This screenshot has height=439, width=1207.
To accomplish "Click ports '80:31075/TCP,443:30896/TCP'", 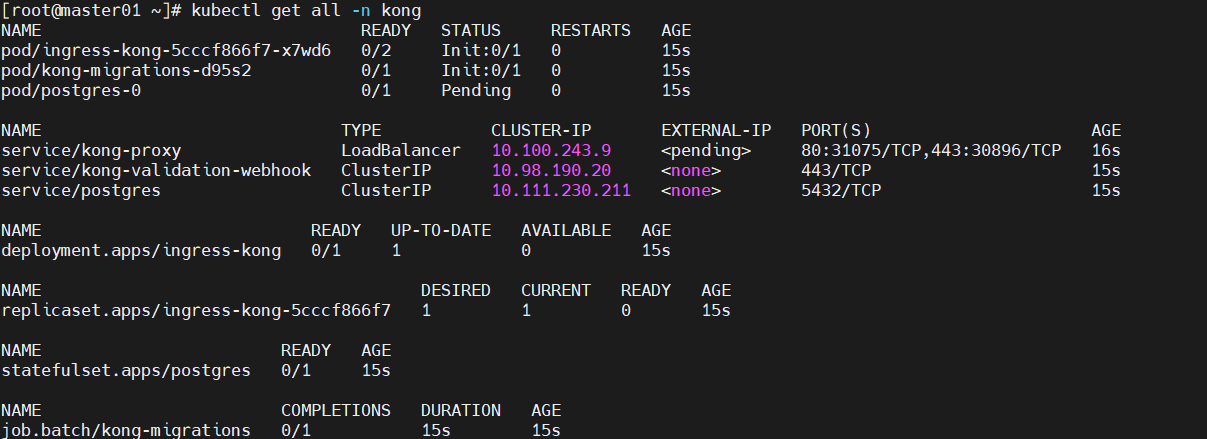I will coord(931,150).
